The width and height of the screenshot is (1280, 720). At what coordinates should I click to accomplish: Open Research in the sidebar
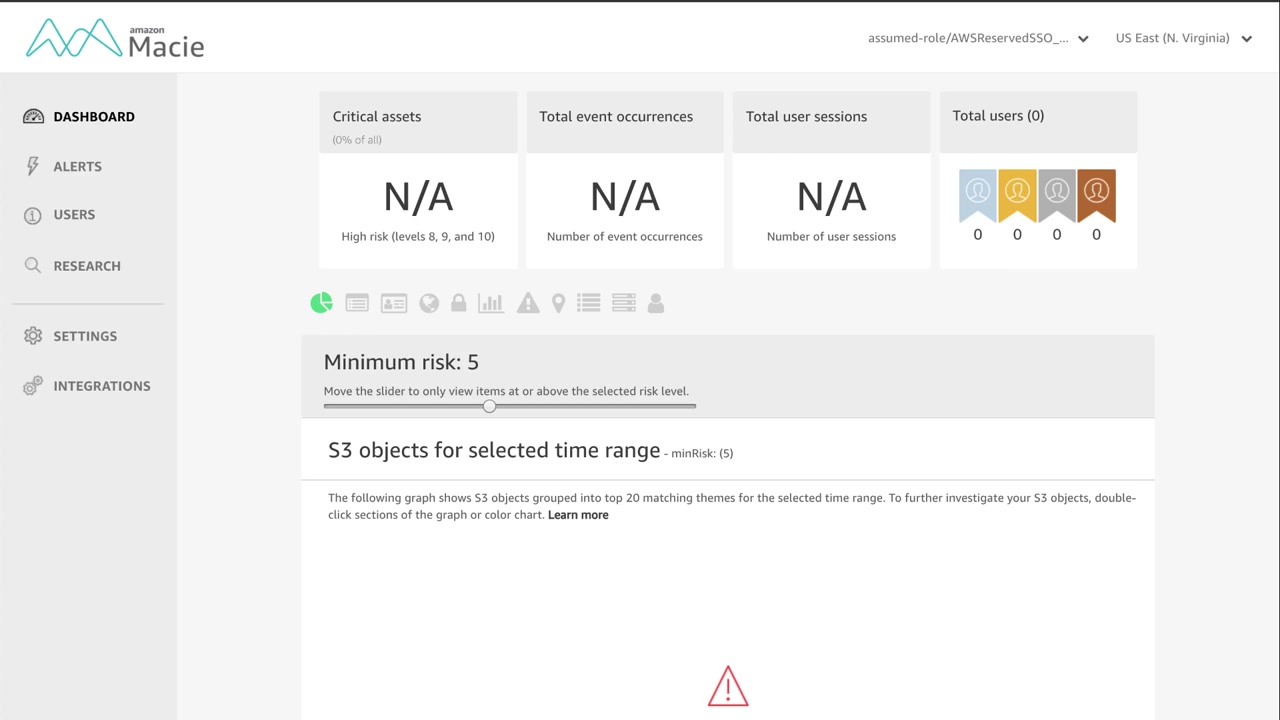[x=86, y=266]
